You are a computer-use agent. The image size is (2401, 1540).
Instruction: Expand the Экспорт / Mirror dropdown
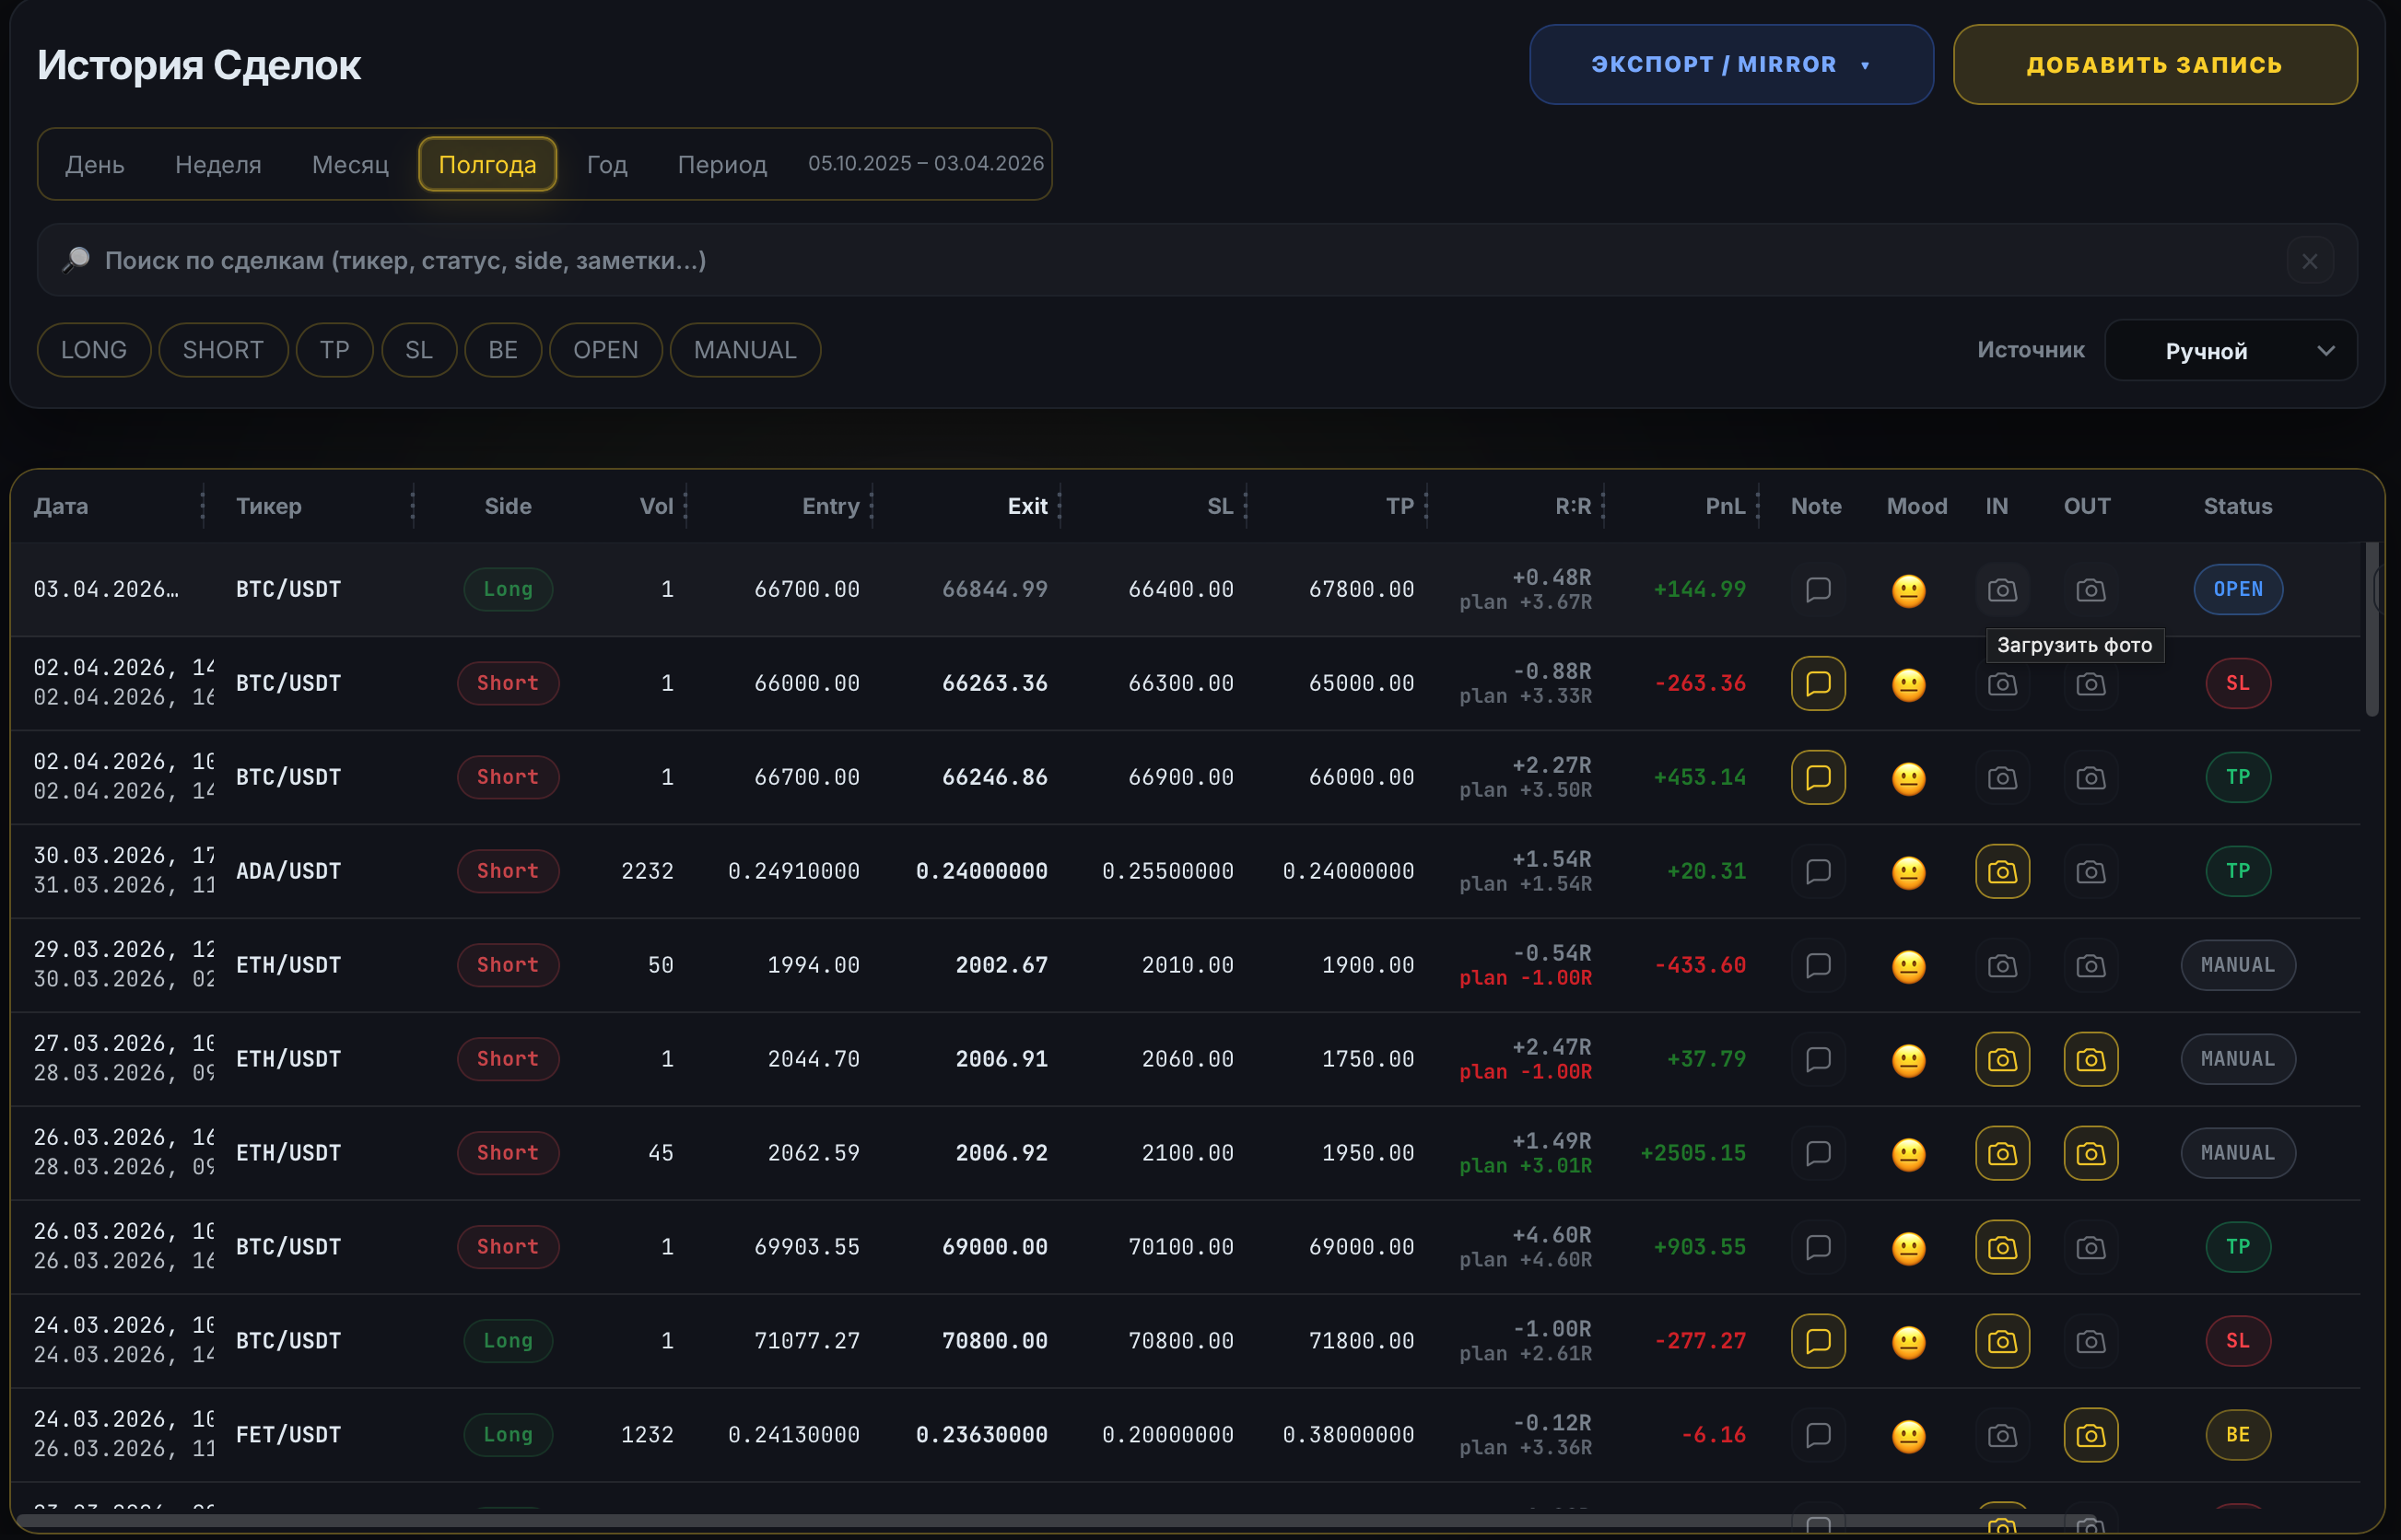click(x=1730, y=65)
